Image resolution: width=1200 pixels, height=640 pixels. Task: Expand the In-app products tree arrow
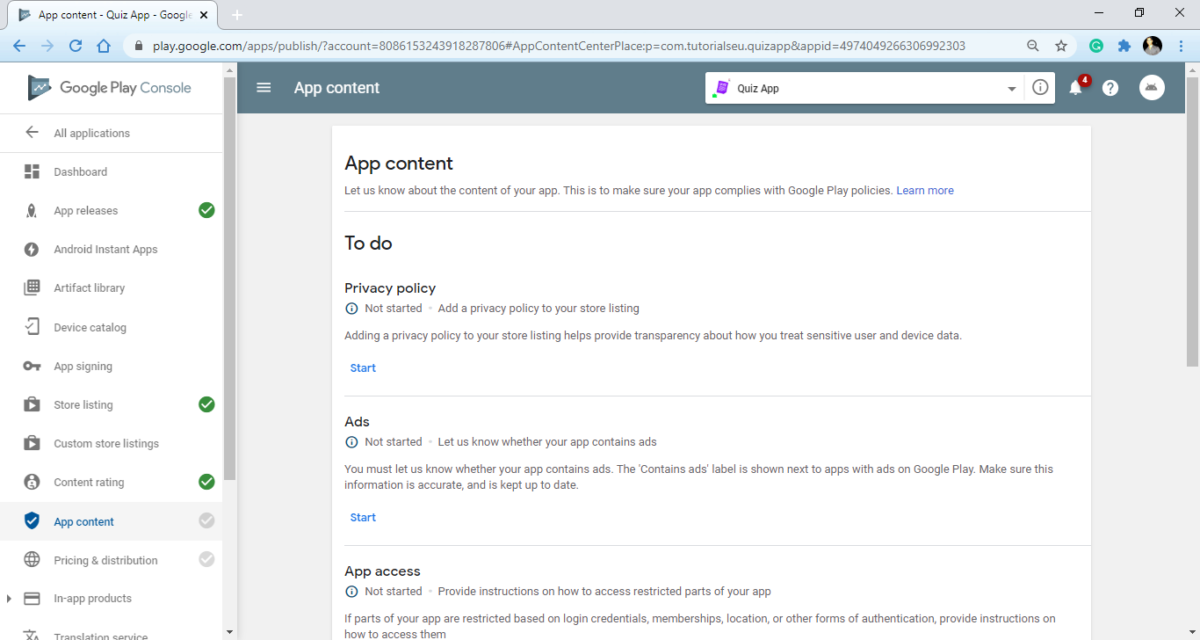[9, 599]
